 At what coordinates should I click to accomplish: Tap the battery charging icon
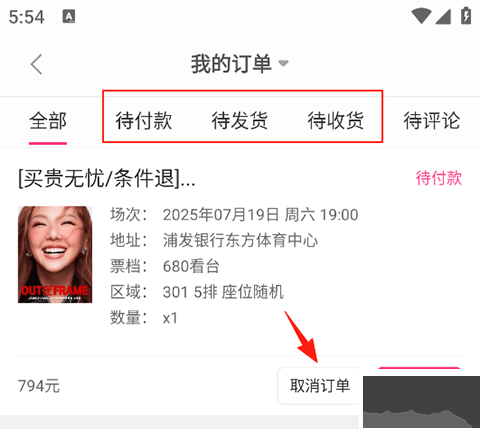(466, 16)
